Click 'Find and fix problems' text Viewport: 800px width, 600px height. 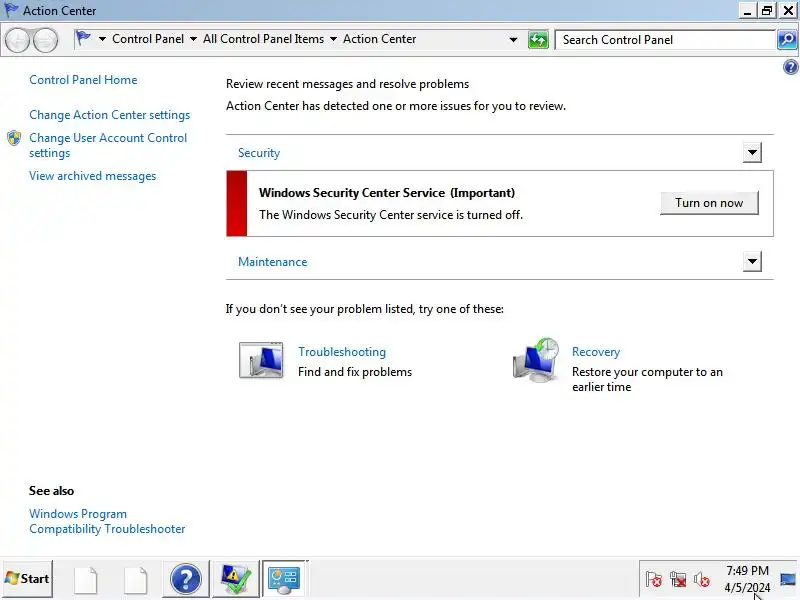pos(355,372)
